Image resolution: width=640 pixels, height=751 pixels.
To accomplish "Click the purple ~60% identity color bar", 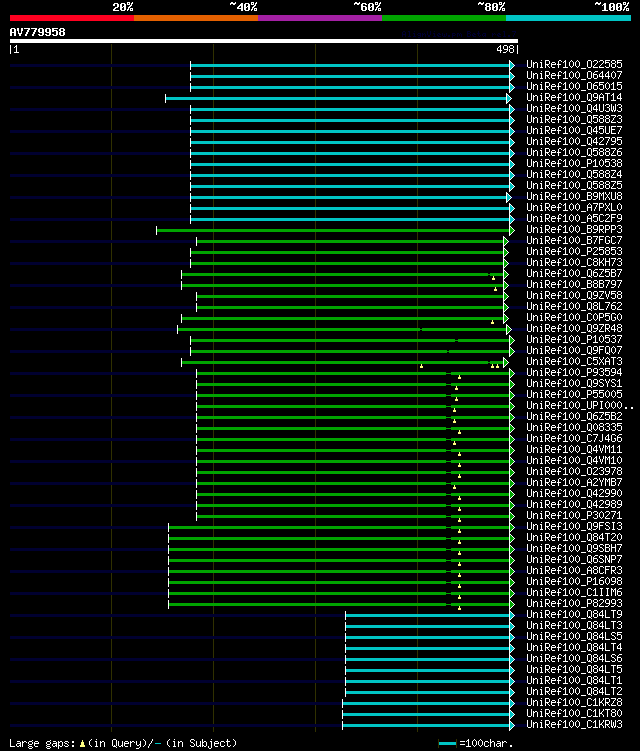I will [320, 18].
